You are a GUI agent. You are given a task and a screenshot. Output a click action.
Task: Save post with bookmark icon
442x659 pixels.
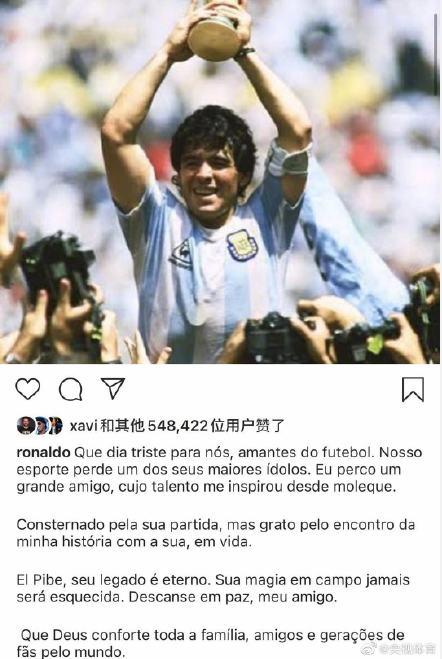[413, 389]
